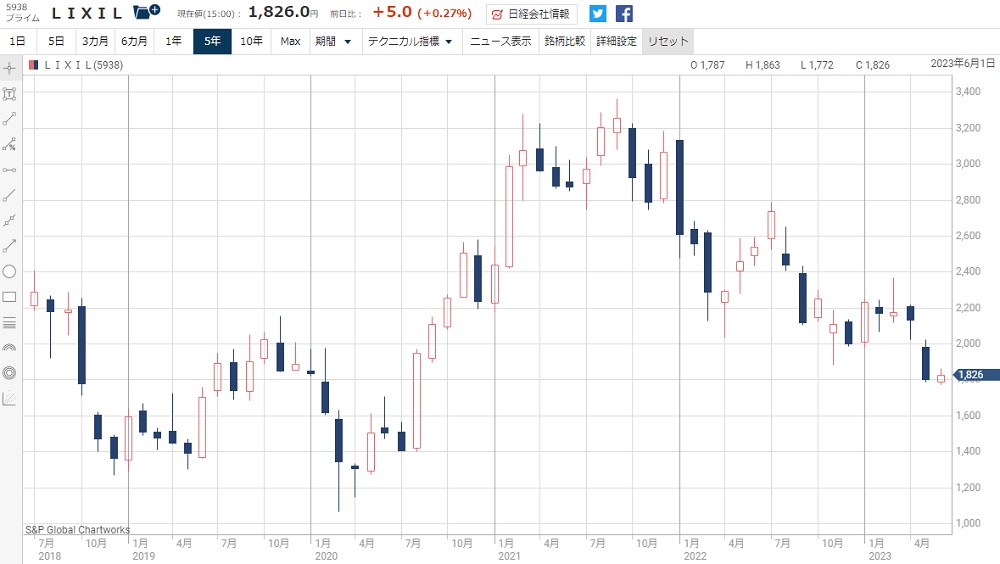
Task: Share on Twitter icon
Action: pos(598,13)
